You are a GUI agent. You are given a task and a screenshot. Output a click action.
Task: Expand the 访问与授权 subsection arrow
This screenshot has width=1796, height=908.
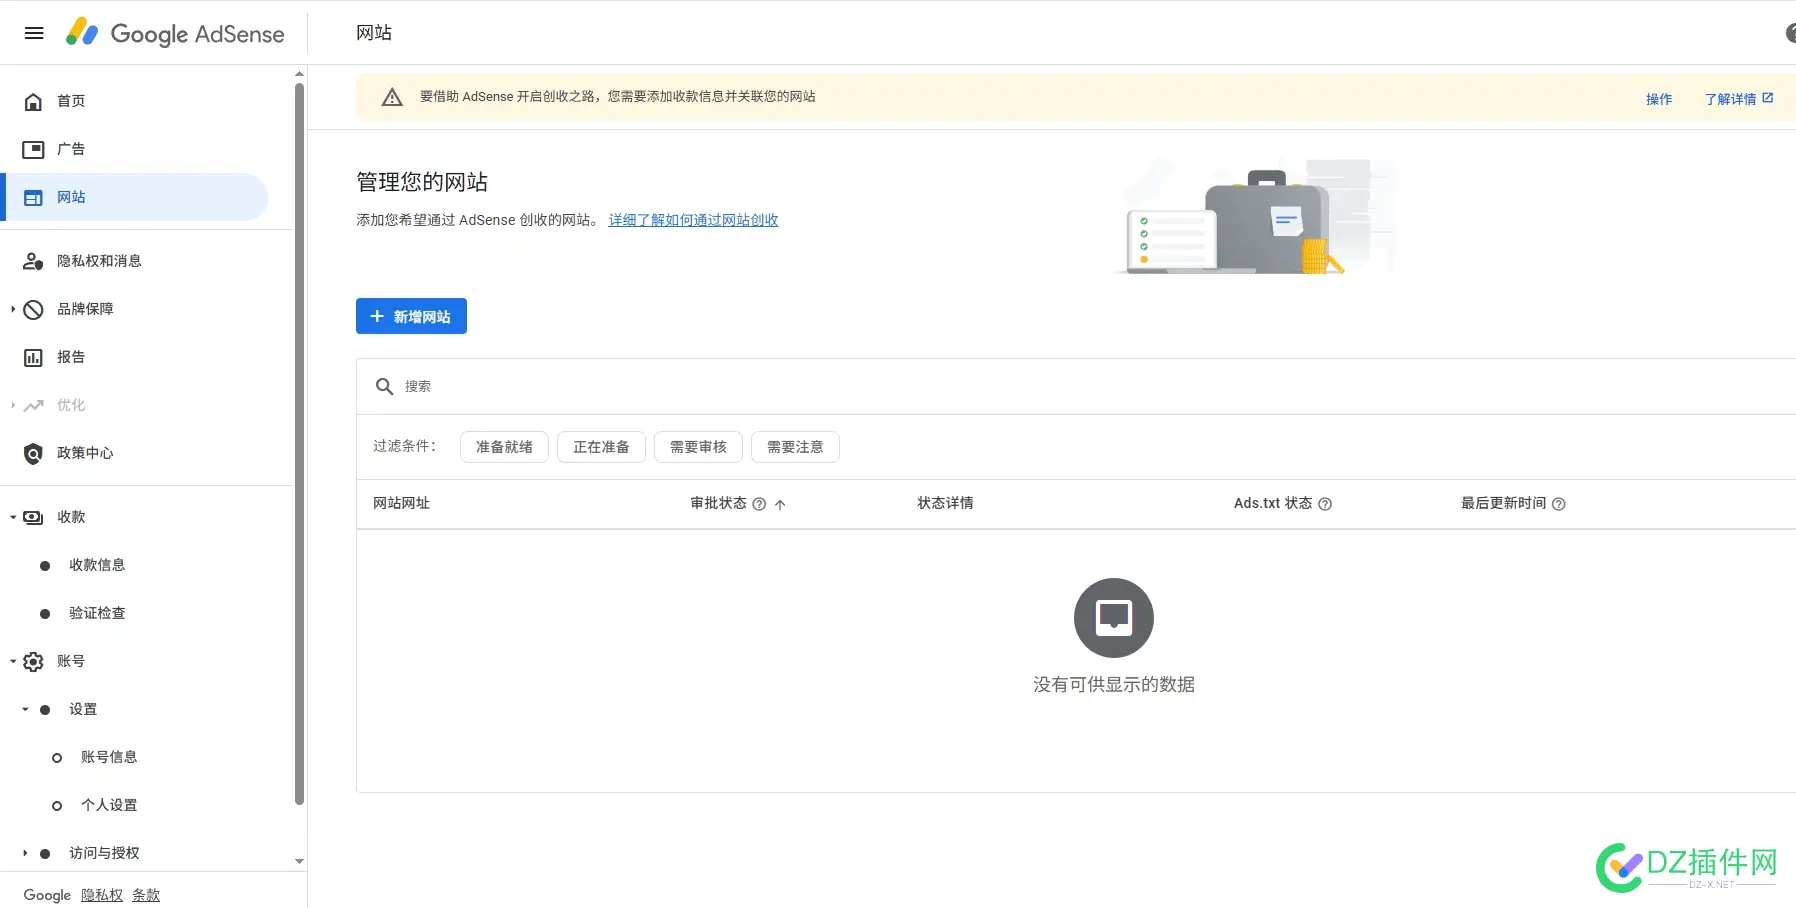click(25, 854)
